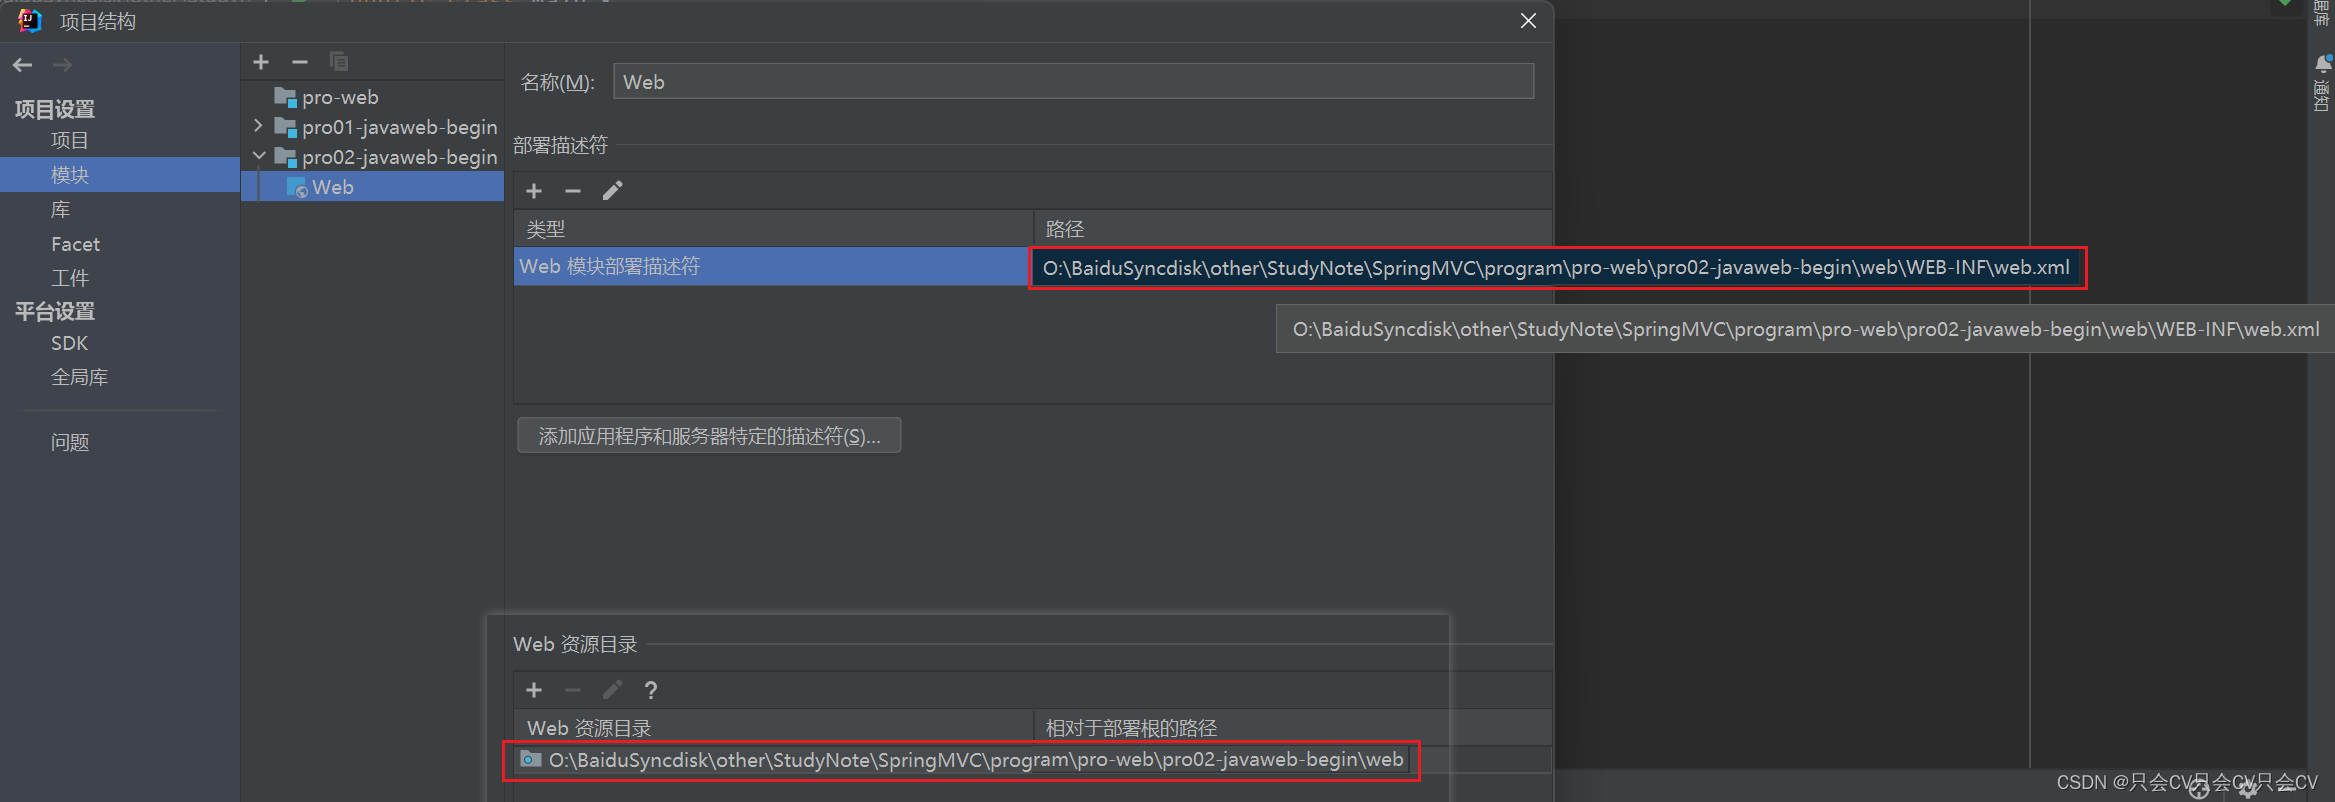Click the 添加应用程序和服务器特定的描述符 button
This screenshot has width=2335, height=802.
coord(709,436)
